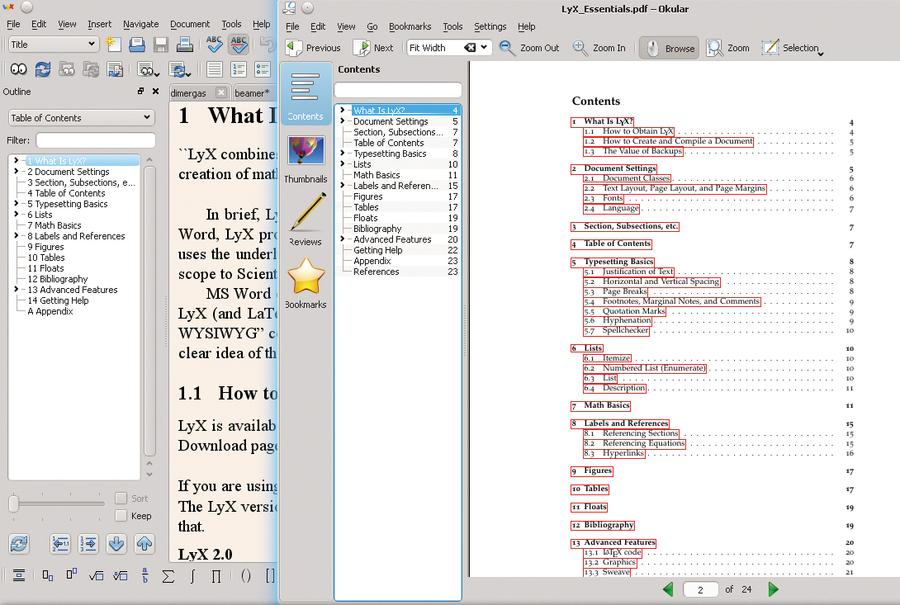Insert a subscript from math toolbar
This screenshot has width=900, height=605.
point(48,575)
